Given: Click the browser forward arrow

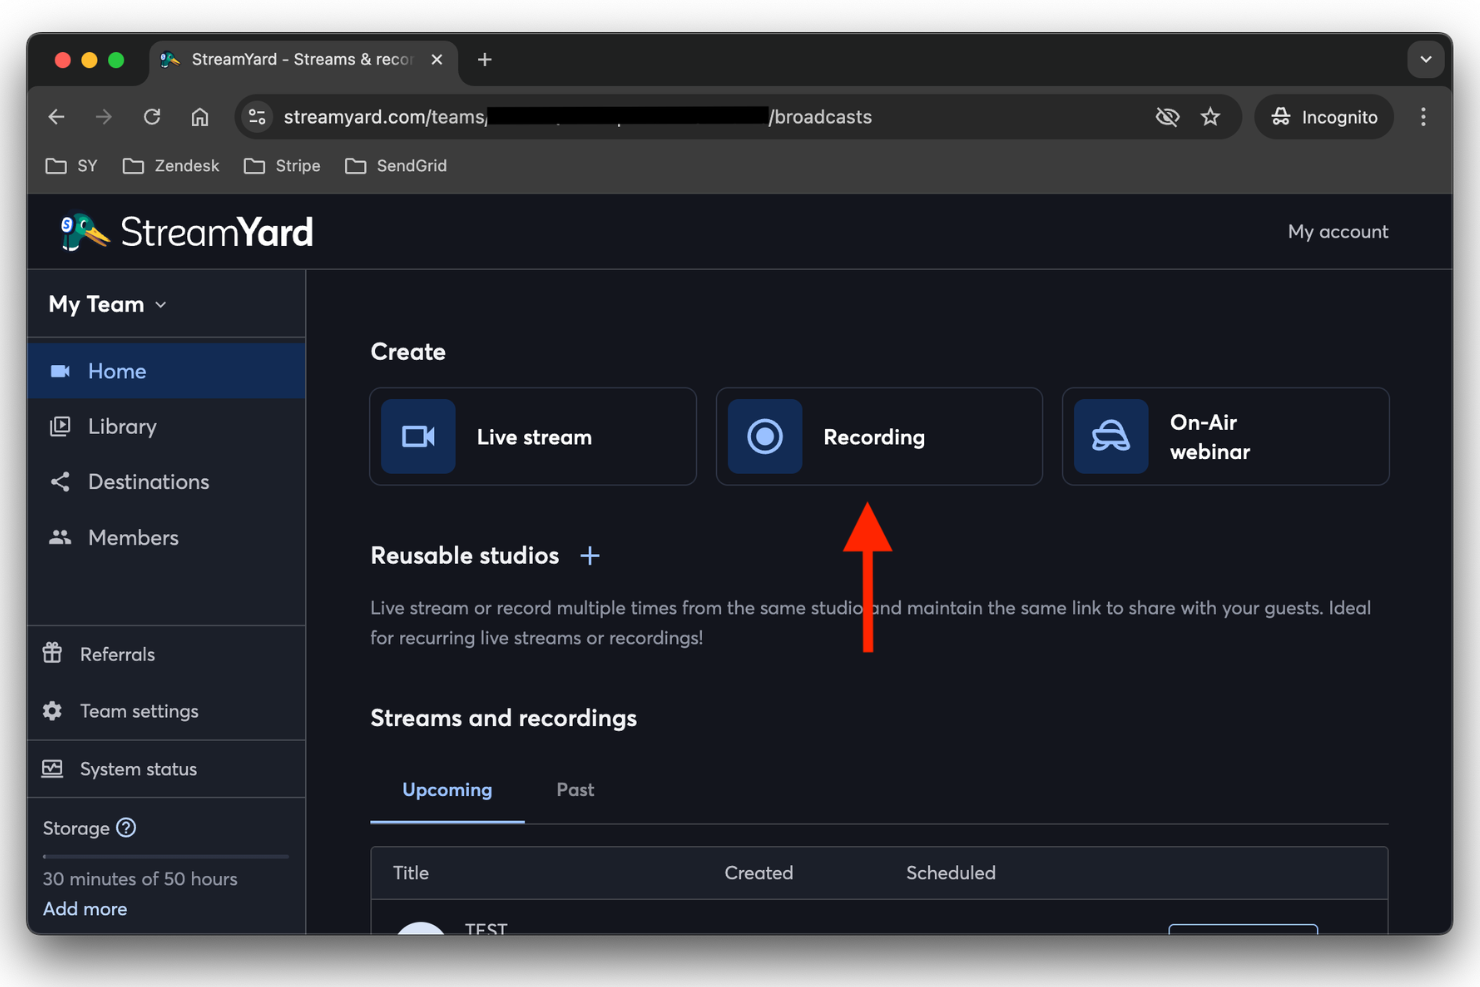Looking at the screenshot, I should pos(104,117).
